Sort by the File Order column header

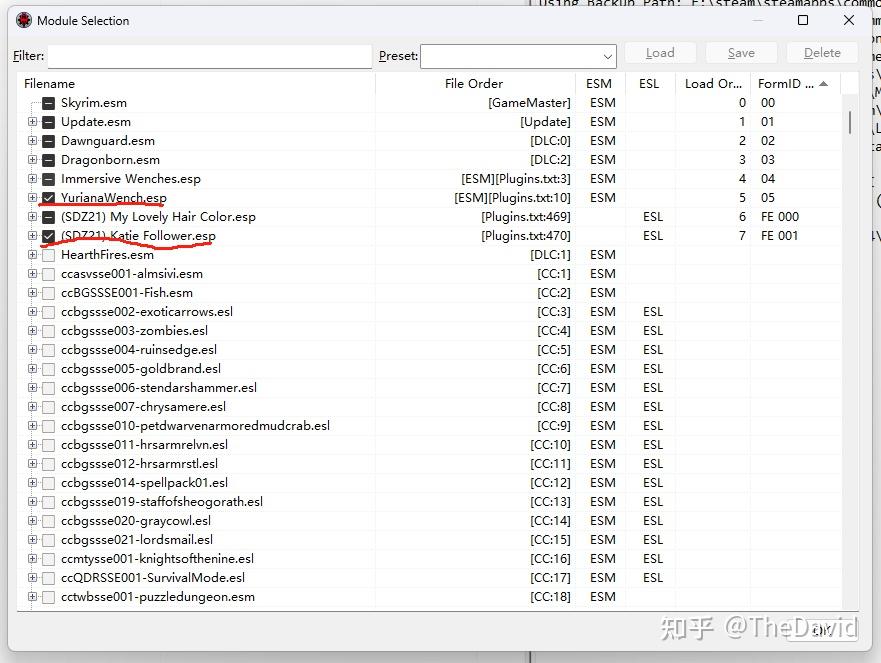[x=474, y=84]
